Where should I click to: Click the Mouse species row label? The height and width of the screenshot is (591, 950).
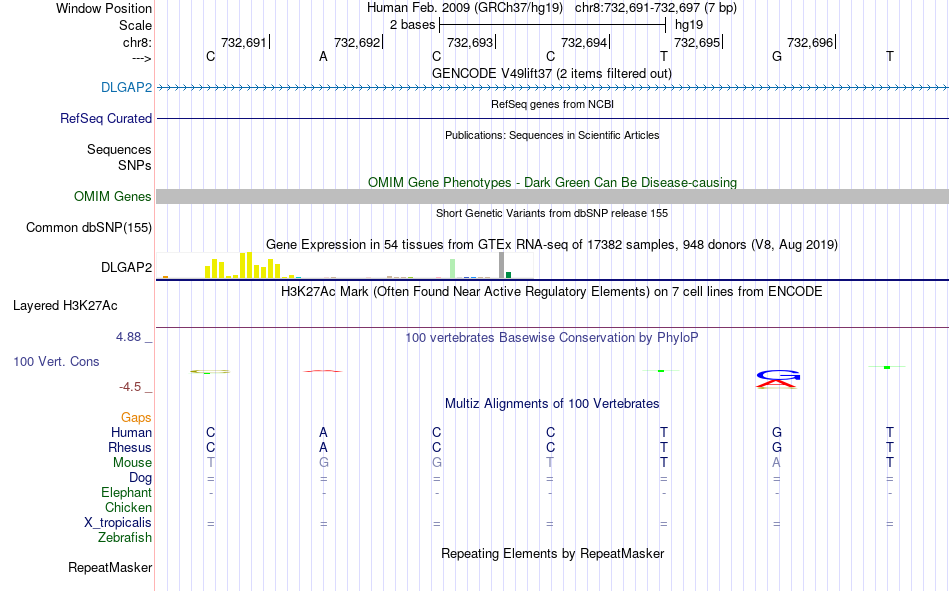(x=132, y=462)
